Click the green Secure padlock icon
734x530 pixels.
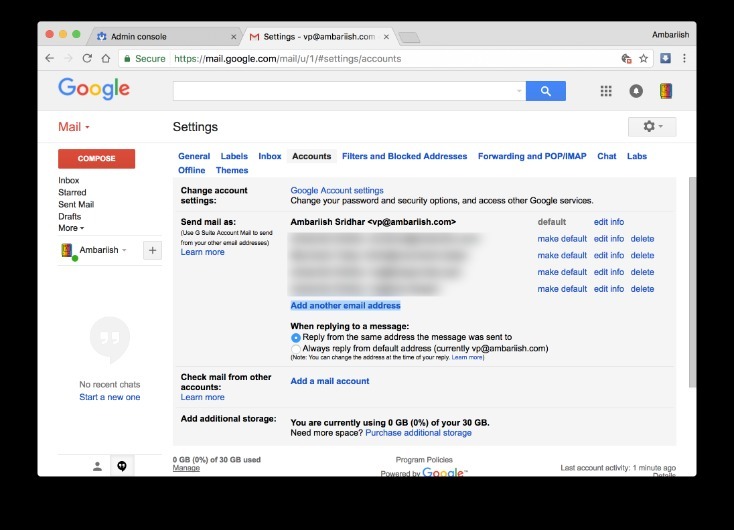(127, 59)
